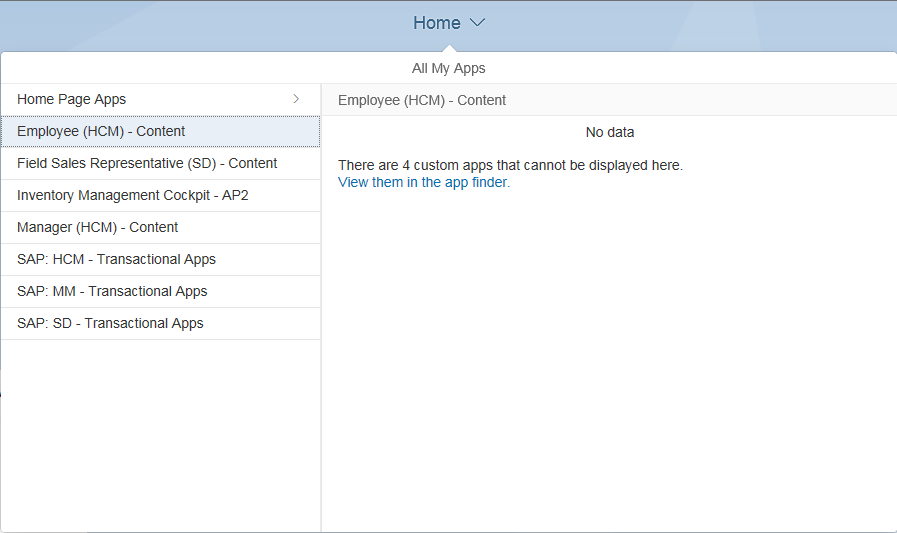Click the 4 custom apps notice text
The width and height of the screenshot is (897, 533).
(510, 165)
